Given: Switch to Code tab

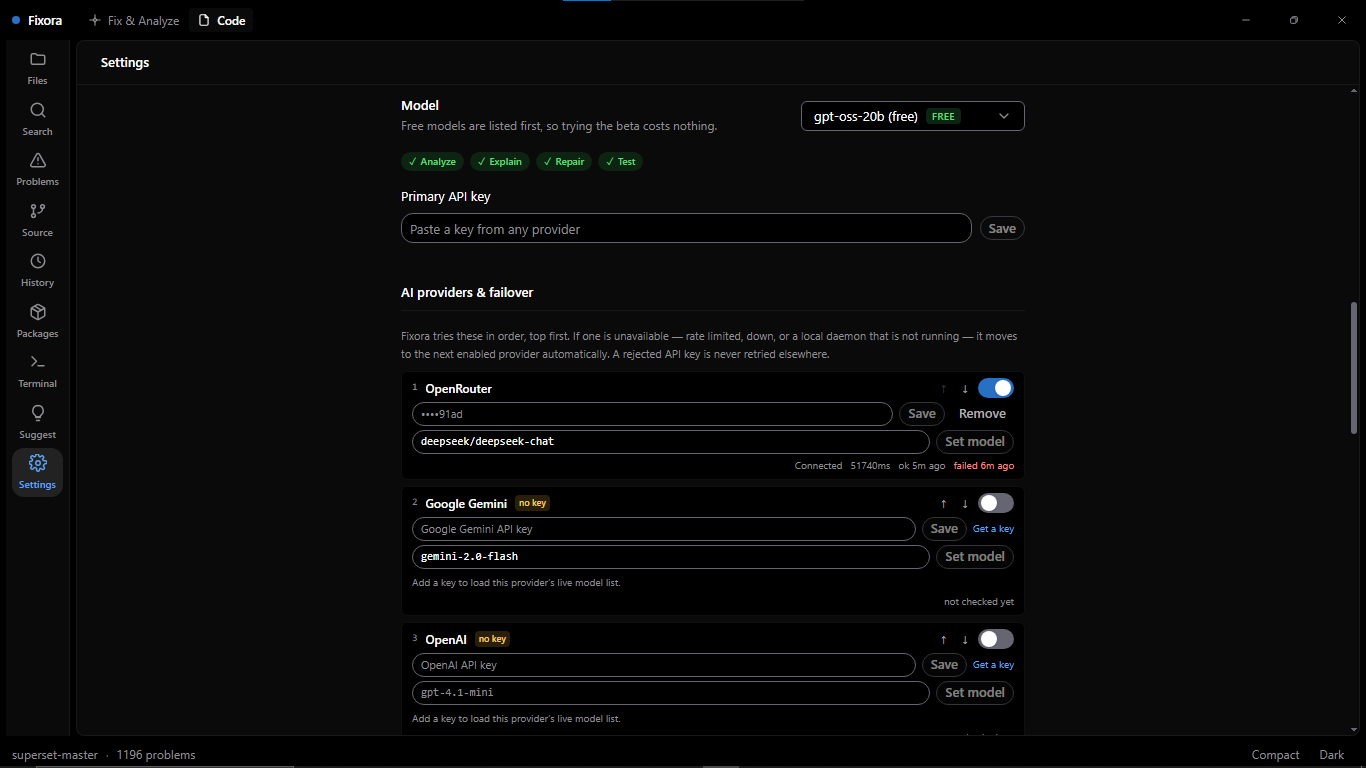Looking at the screenshot, I should [x=221, y=20].
